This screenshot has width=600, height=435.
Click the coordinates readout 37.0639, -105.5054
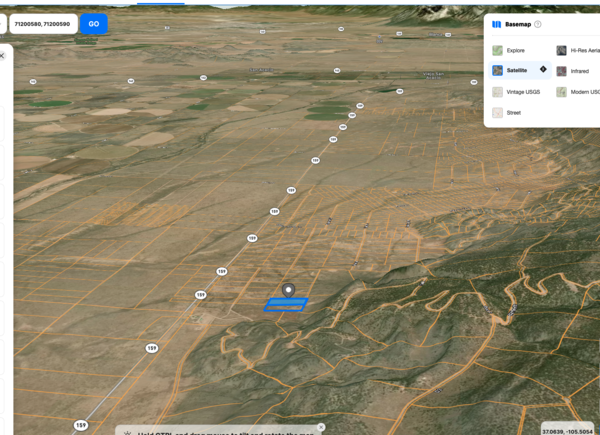pyautogui.click(x=567, y=432)
